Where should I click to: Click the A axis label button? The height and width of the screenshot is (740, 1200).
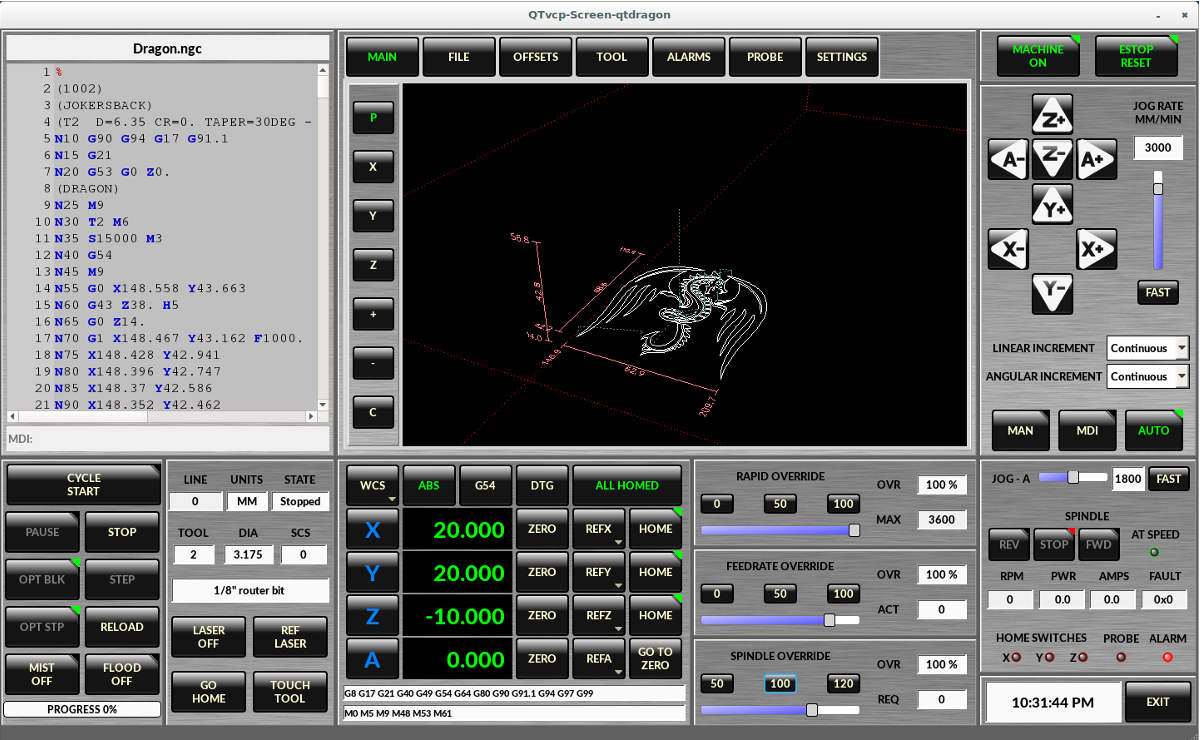(x=373, y=659)
